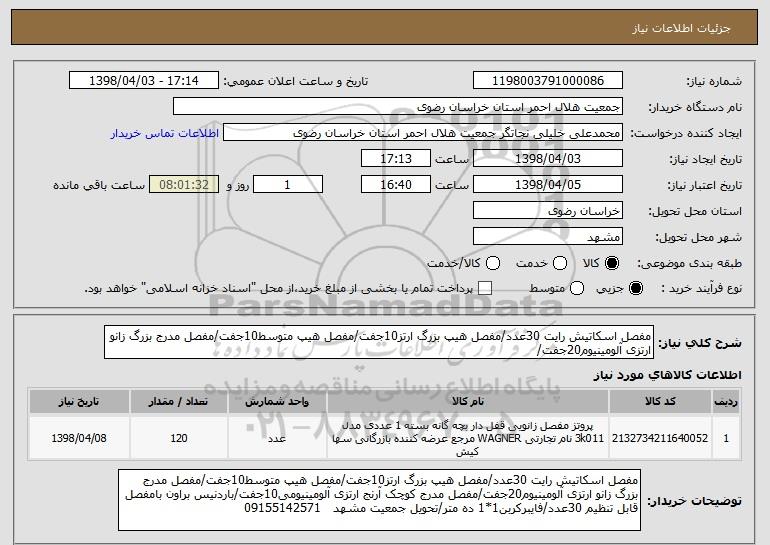Click the ساعت باقی مانده label
770x545 pixels.
click(99, 185)
